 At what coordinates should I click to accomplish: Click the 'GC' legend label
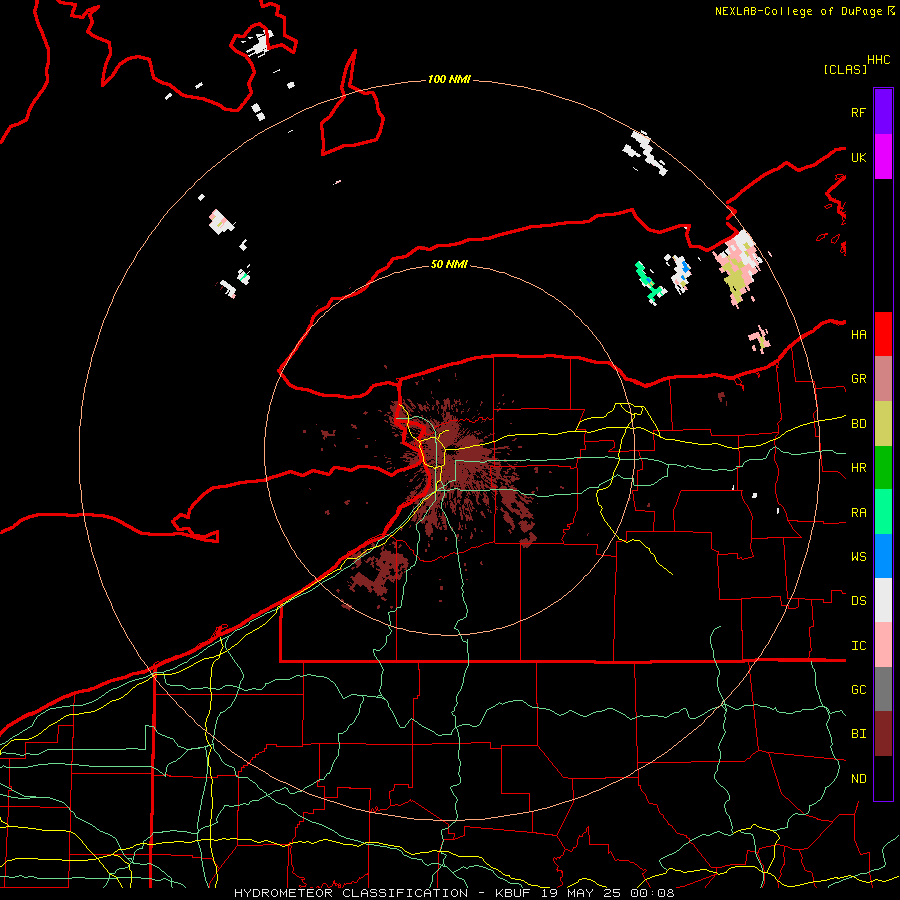pyautogui.click(x=858, y=689)
